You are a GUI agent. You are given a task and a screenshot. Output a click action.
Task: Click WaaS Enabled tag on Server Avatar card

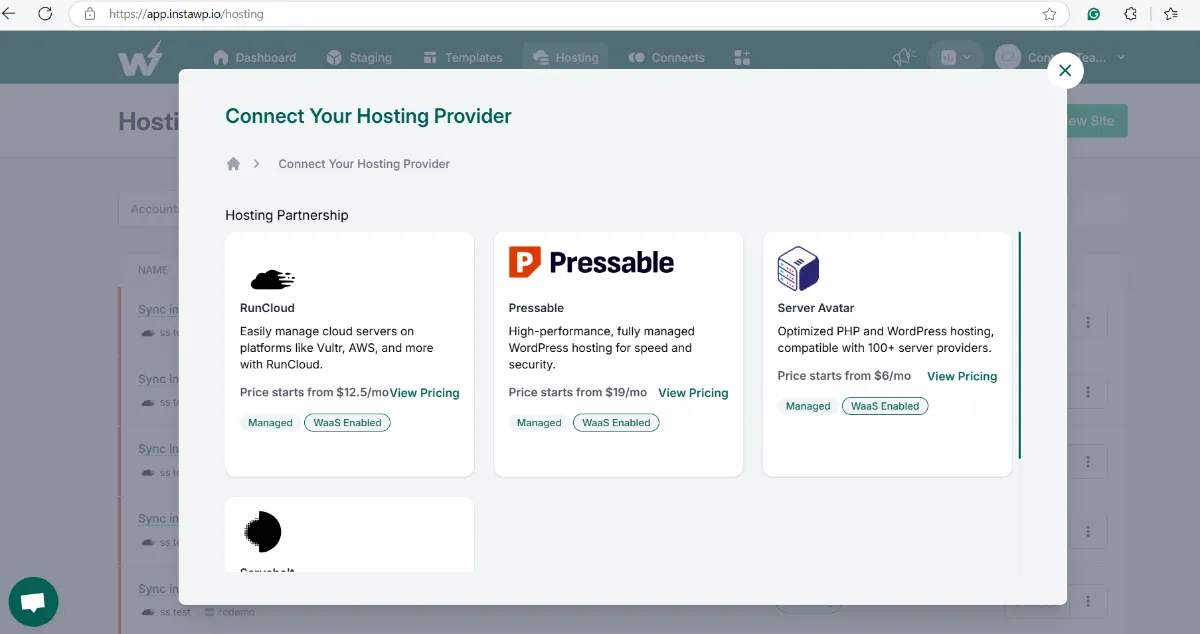click(885, 407)
